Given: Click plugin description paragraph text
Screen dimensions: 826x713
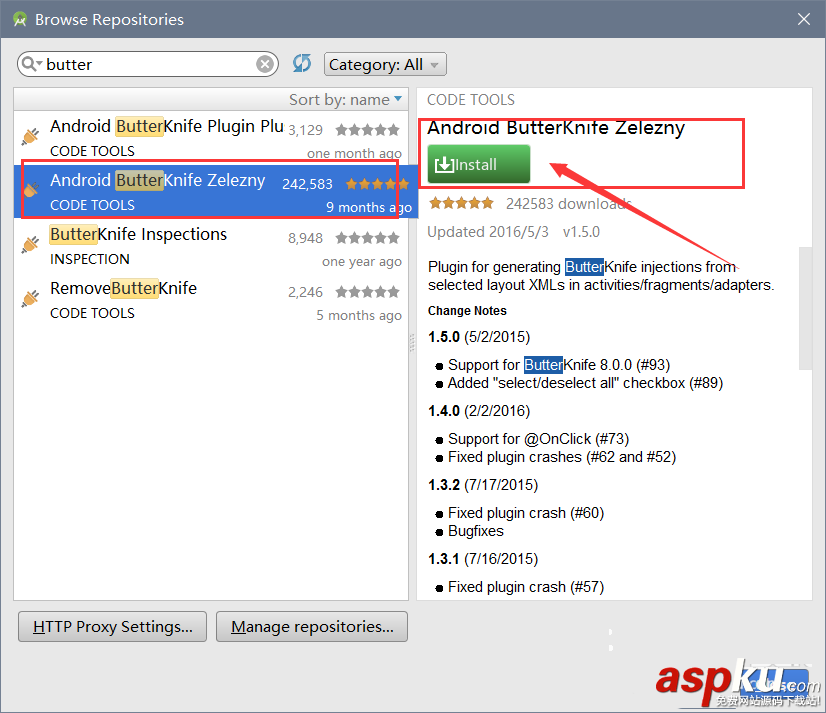Looking at the screenshot, I should [601, 276].
